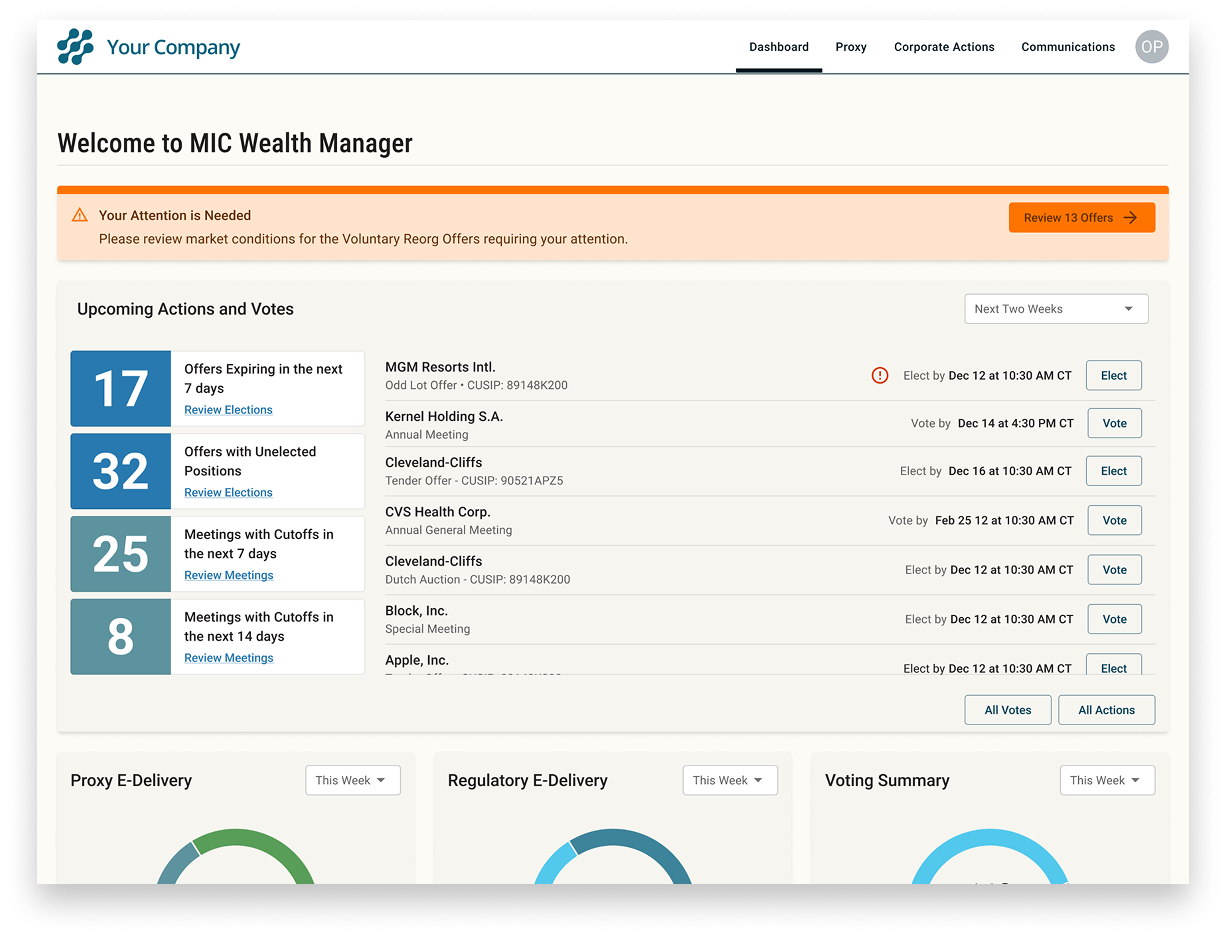This screenshot has height=936, width=1225.
Task: Click the 8 meetings cutoff tile
Action: (x=121, y=637)
